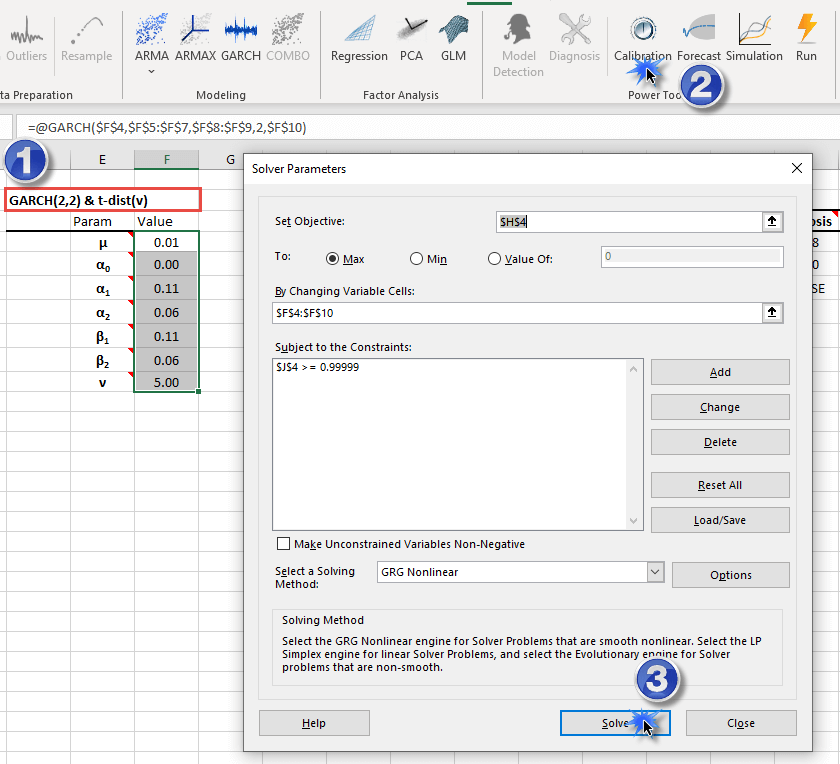The image size is (840, 764).
Task: Open the ARMA dropdown arrow
Action: pos(152,71)
